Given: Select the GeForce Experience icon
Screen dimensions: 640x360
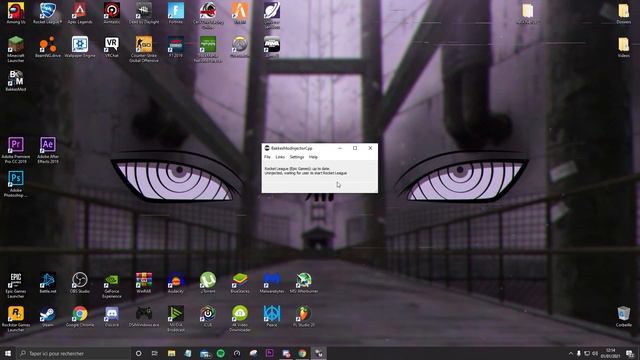Looking at the screenshot, I should coord(111,285).
